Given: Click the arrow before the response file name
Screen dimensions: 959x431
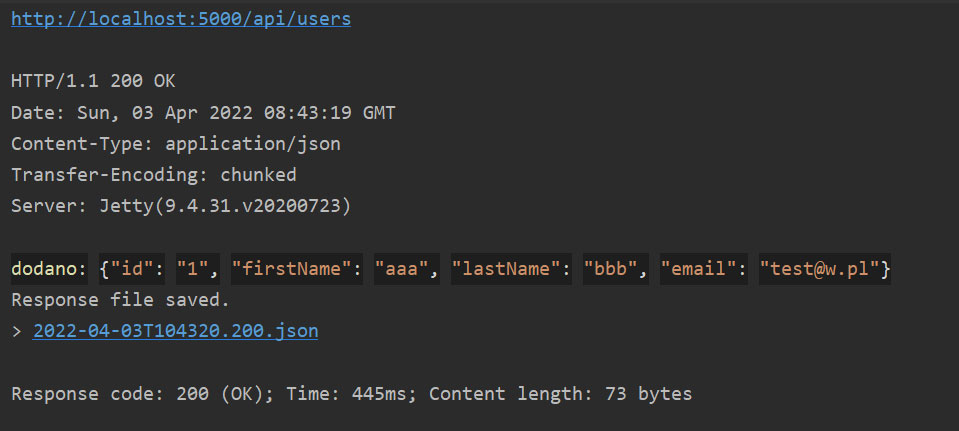Looking at the screenshot, I should click(x=17, y=330).
